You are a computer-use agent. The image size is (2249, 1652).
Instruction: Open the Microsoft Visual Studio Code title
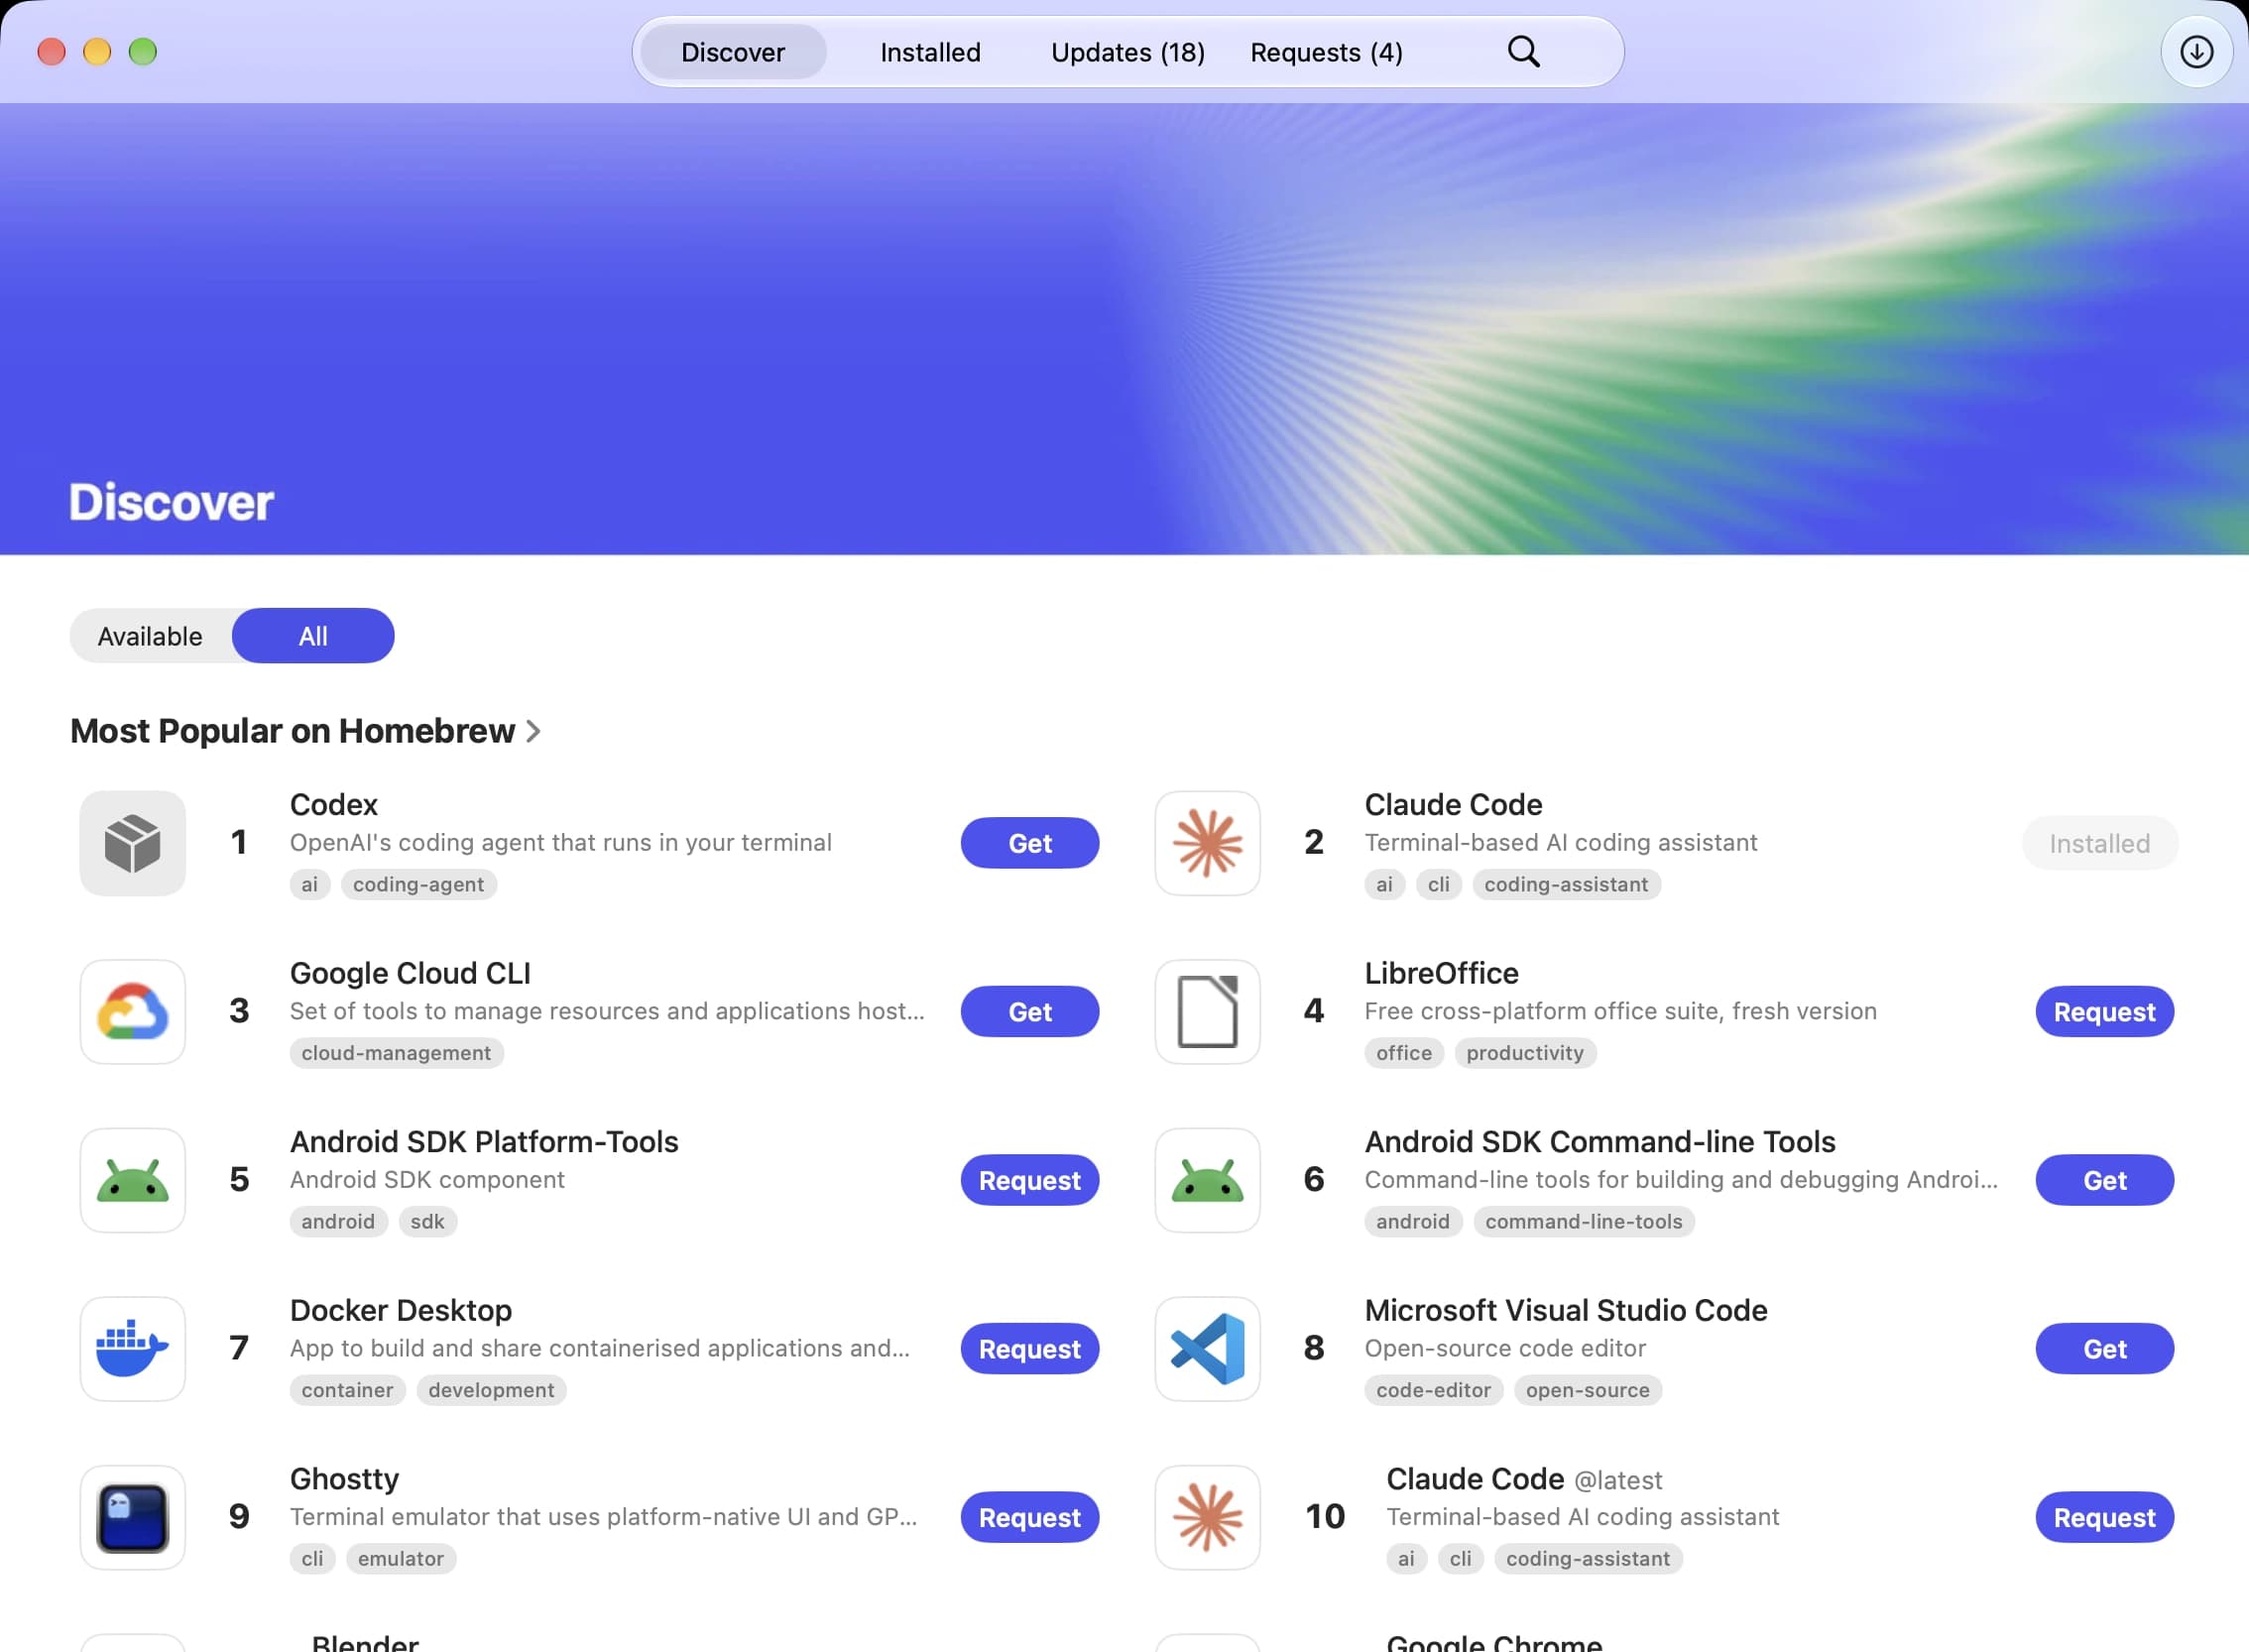pos(1566,1311)
